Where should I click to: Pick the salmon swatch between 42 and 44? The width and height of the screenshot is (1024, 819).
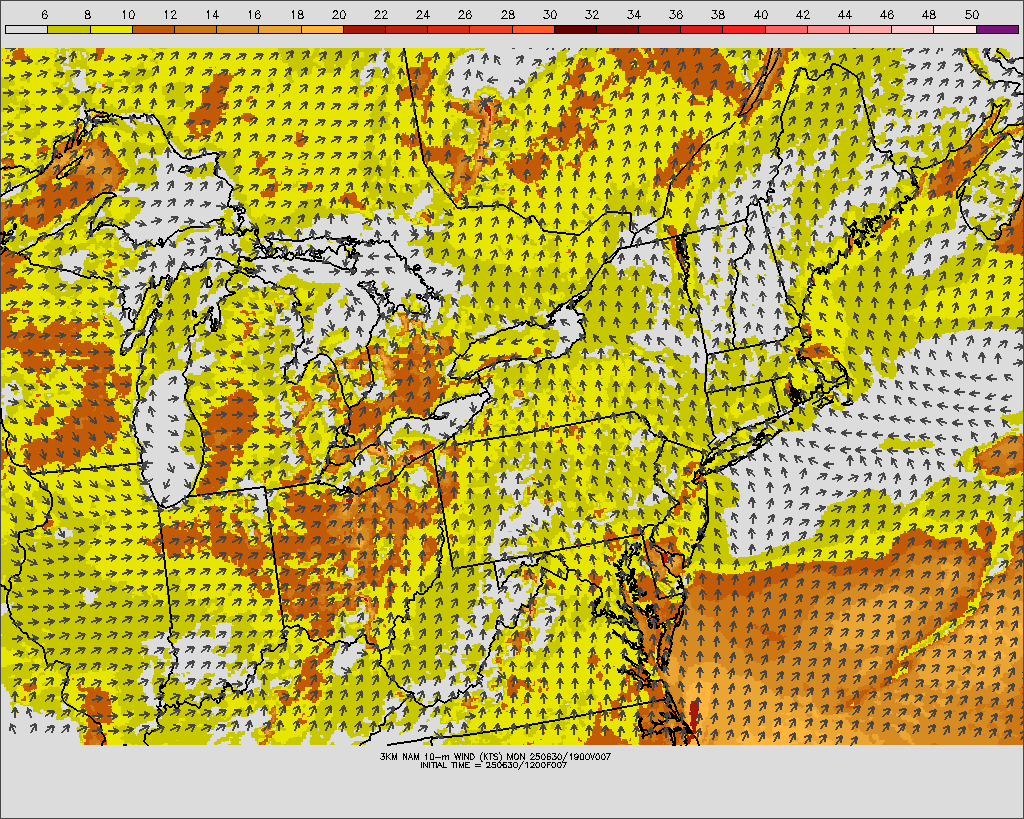point(828,29)
